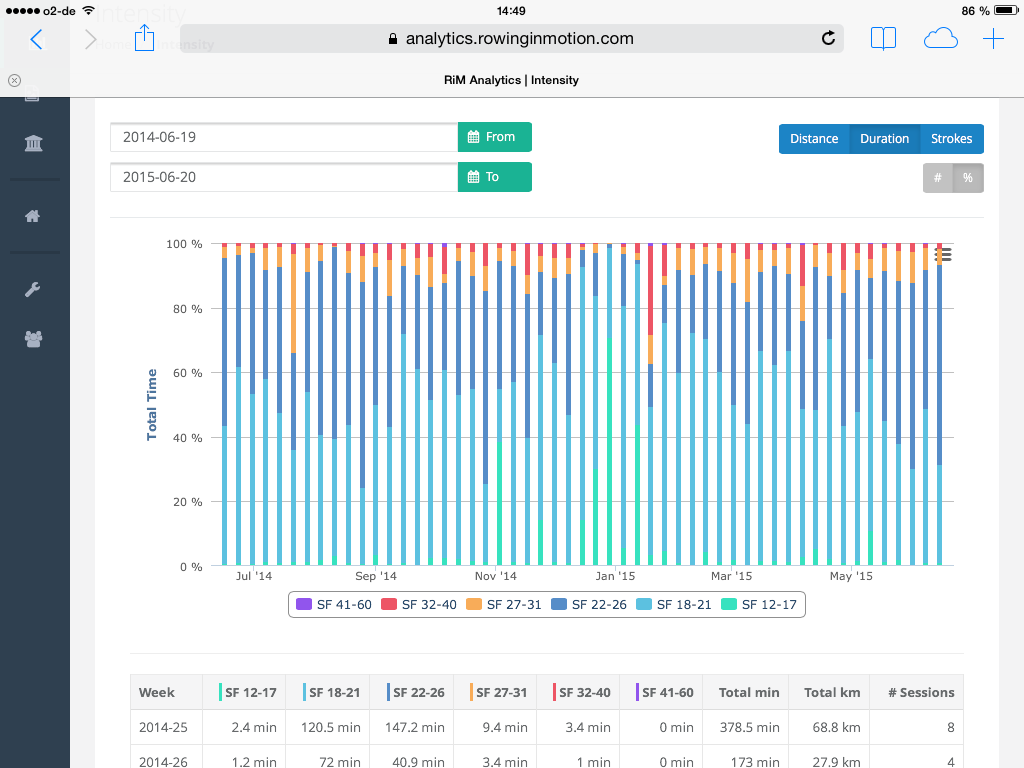Viewport: 1024px width, 768px height.
Task: Edit start date field 2014-06-19
Action: 284,137
